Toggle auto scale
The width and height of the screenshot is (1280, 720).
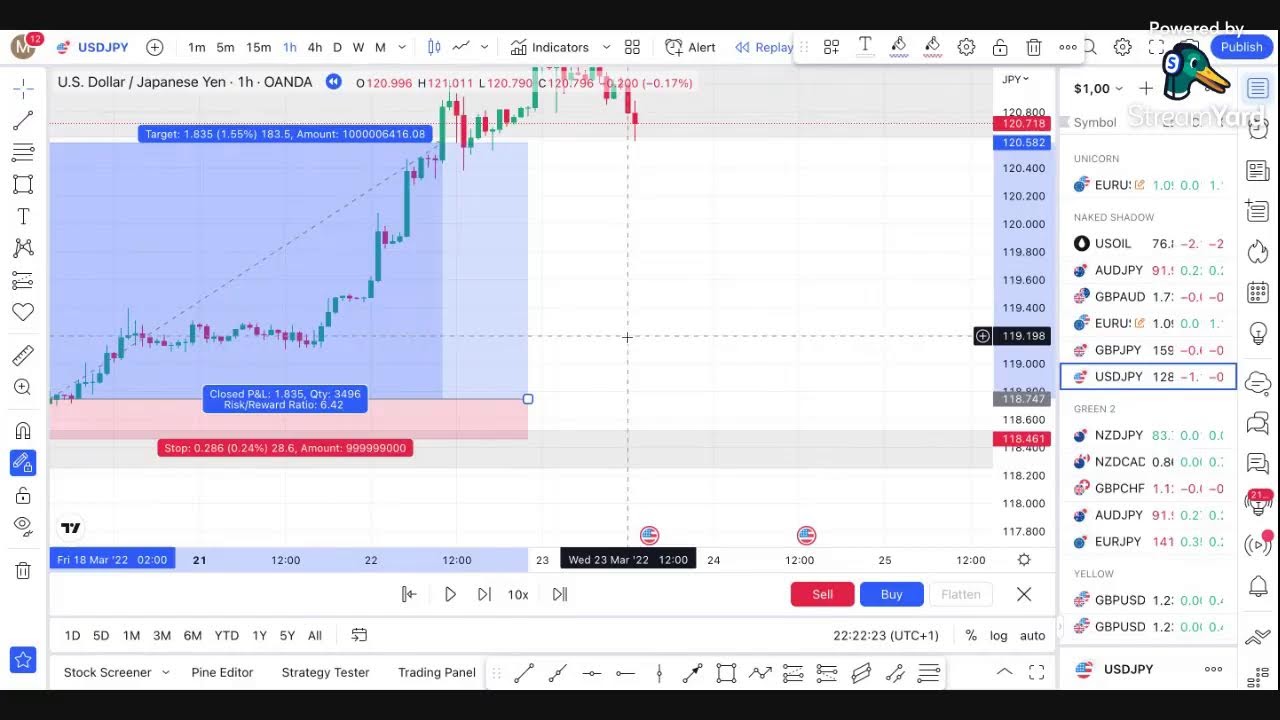click(1033, 635)
